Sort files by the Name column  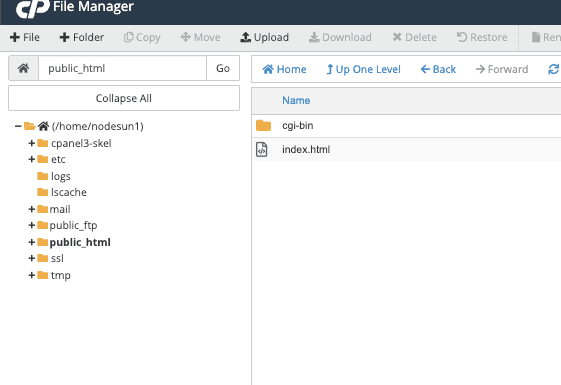click(296, 100)
